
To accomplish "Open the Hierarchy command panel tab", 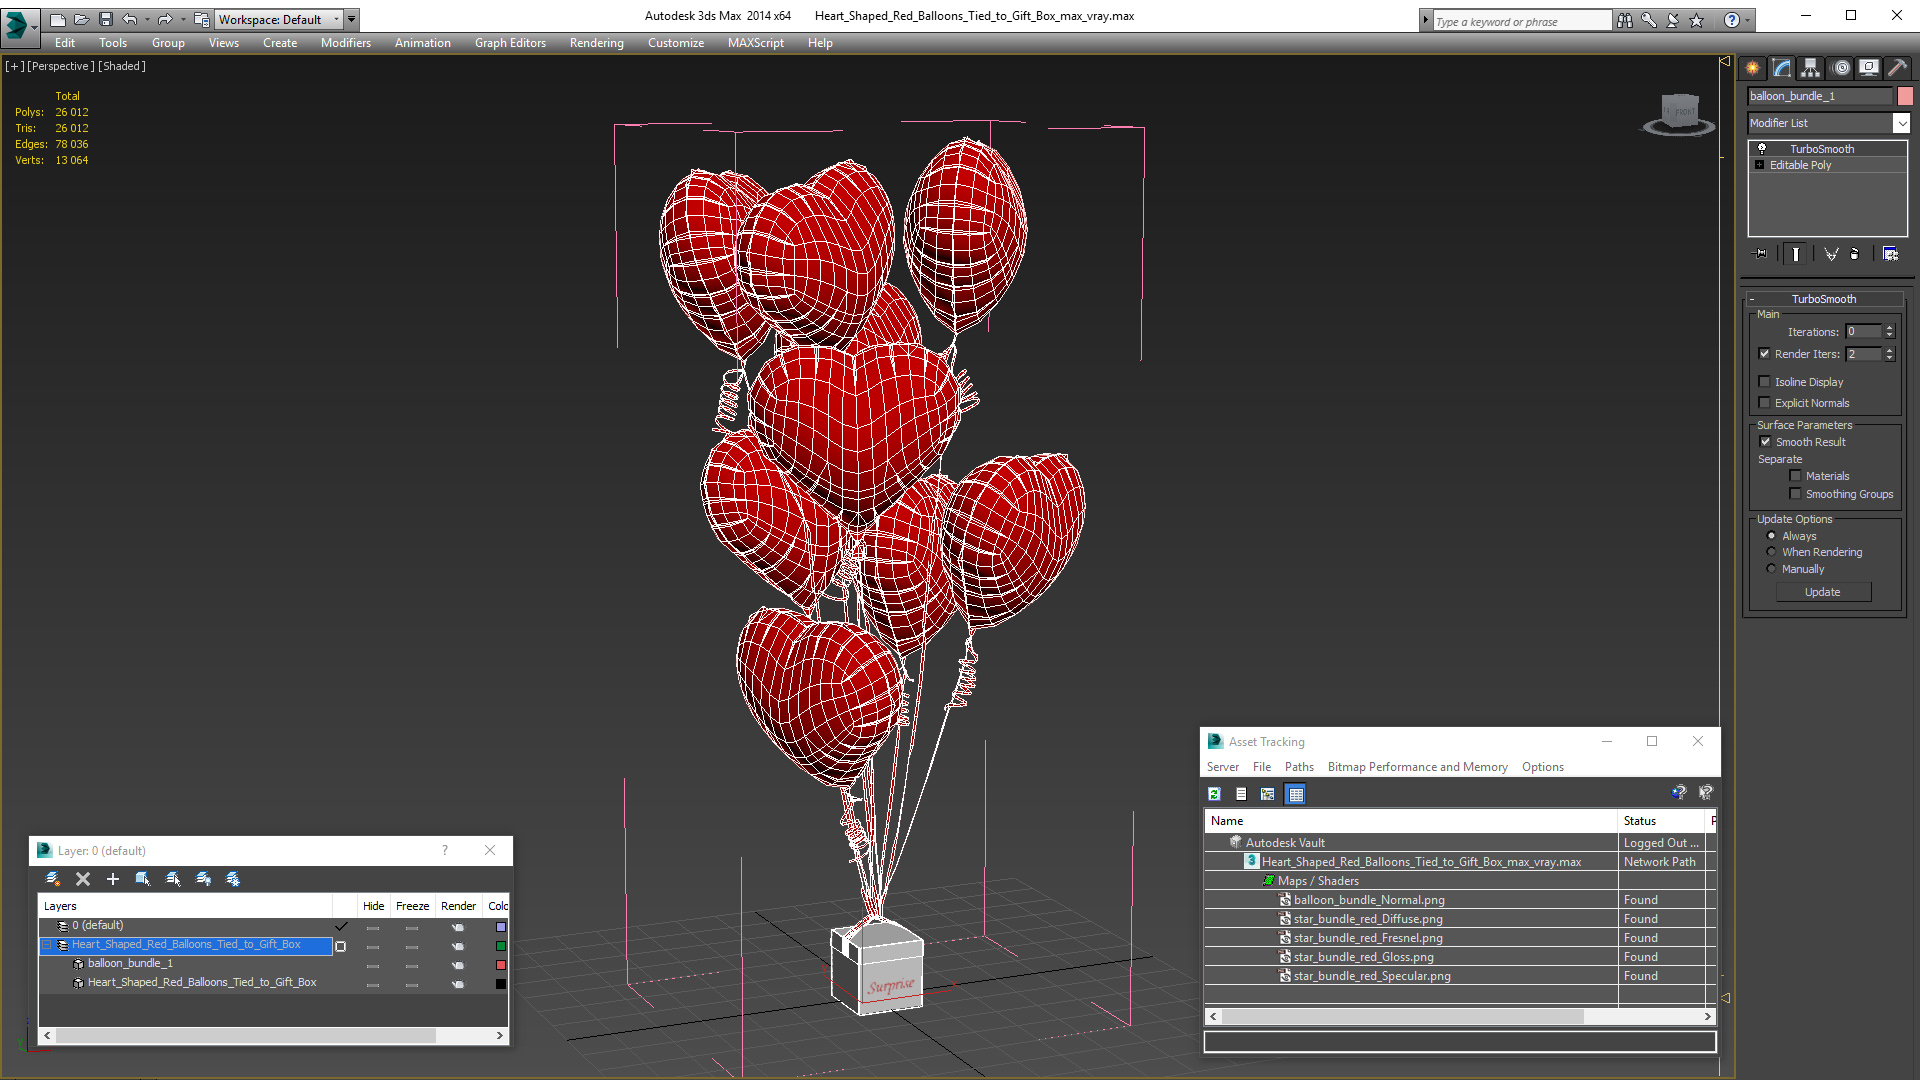I will pyautogui.click(x=1810, y=68).
